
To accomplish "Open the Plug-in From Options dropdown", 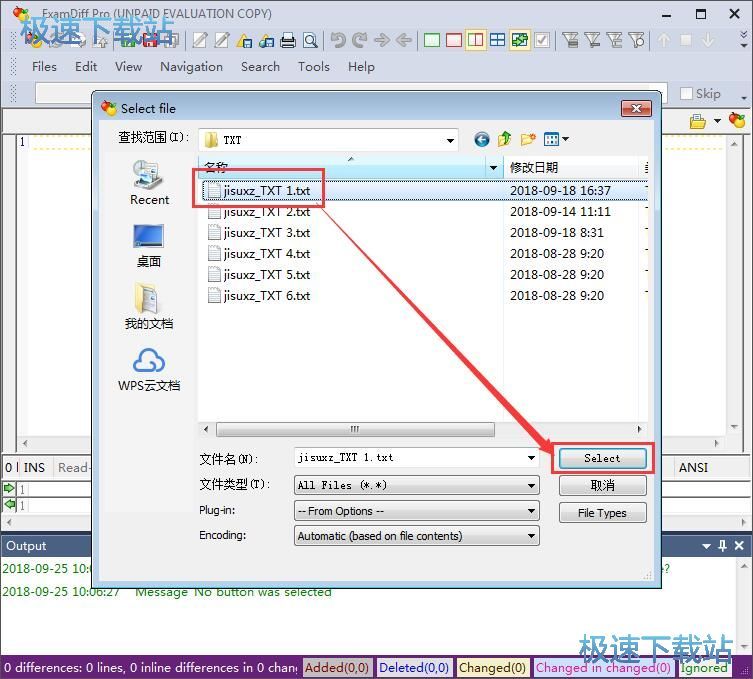I will pyautogui.click(x=531, y=511).
